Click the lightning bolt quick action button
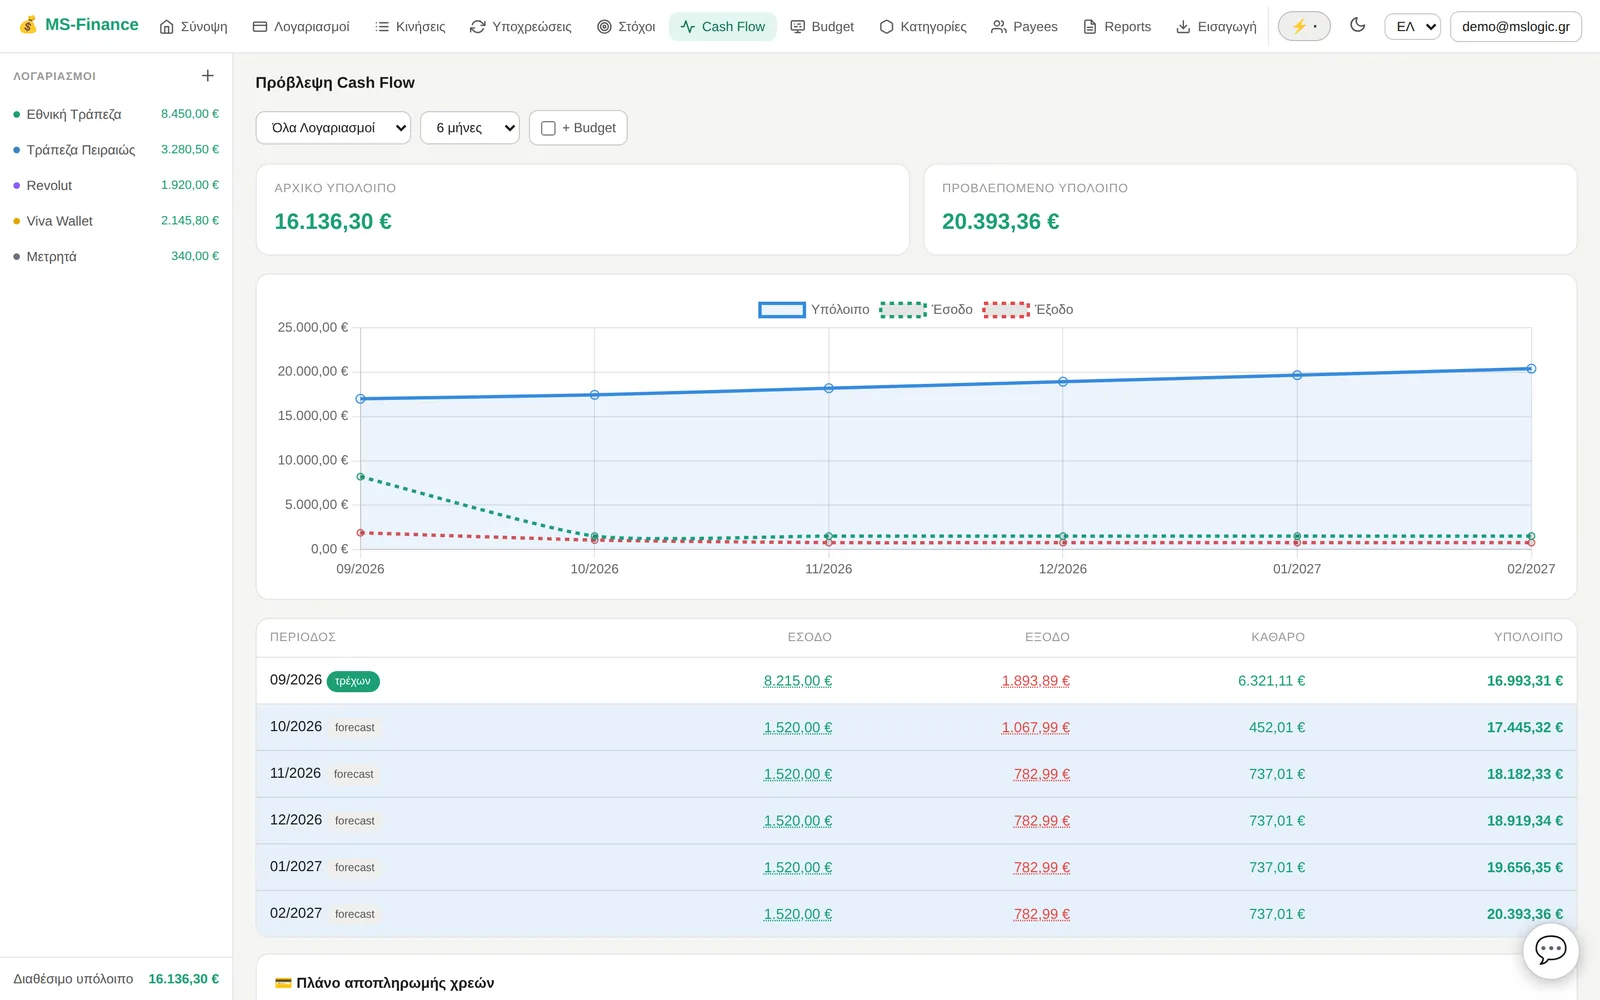The height and width of the screenshot is (1000, 1600). pos(1304,26)
